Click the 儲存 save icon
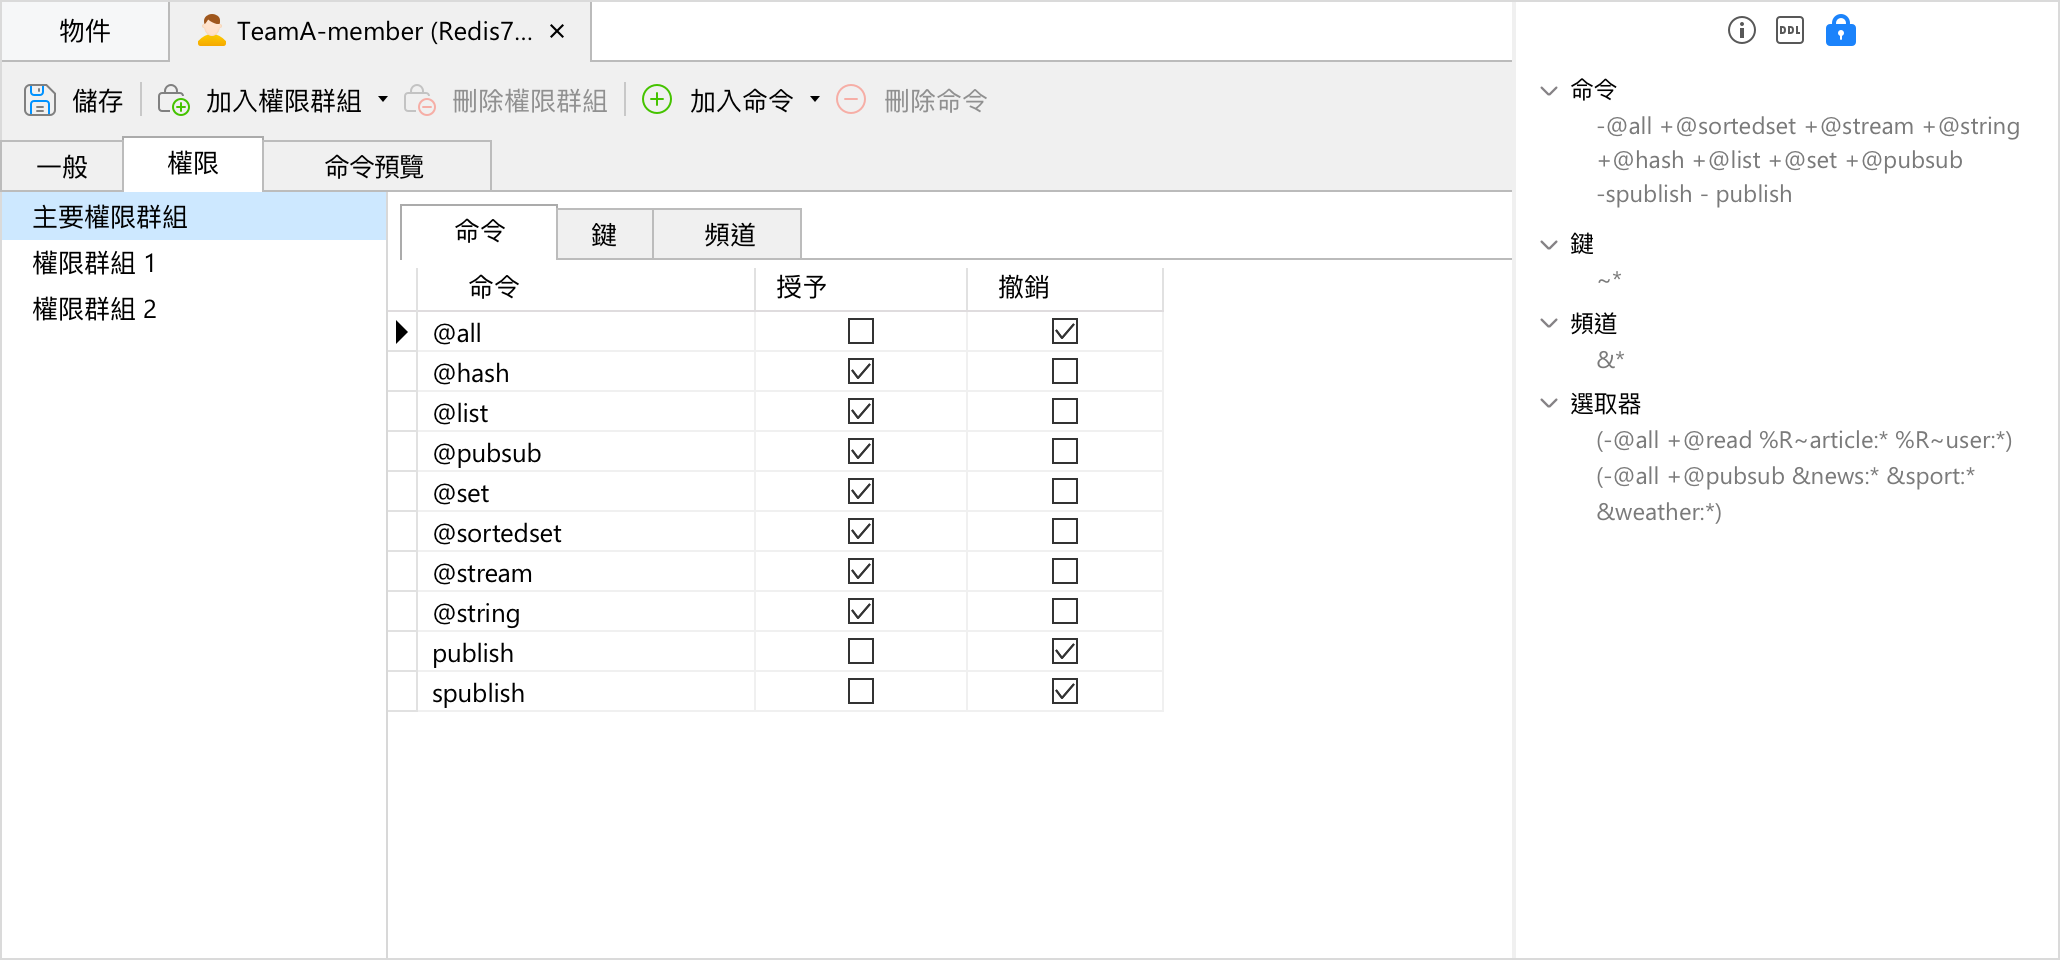Image resolution: width=2060 pixels, height=960 pixels. point(39,100)
